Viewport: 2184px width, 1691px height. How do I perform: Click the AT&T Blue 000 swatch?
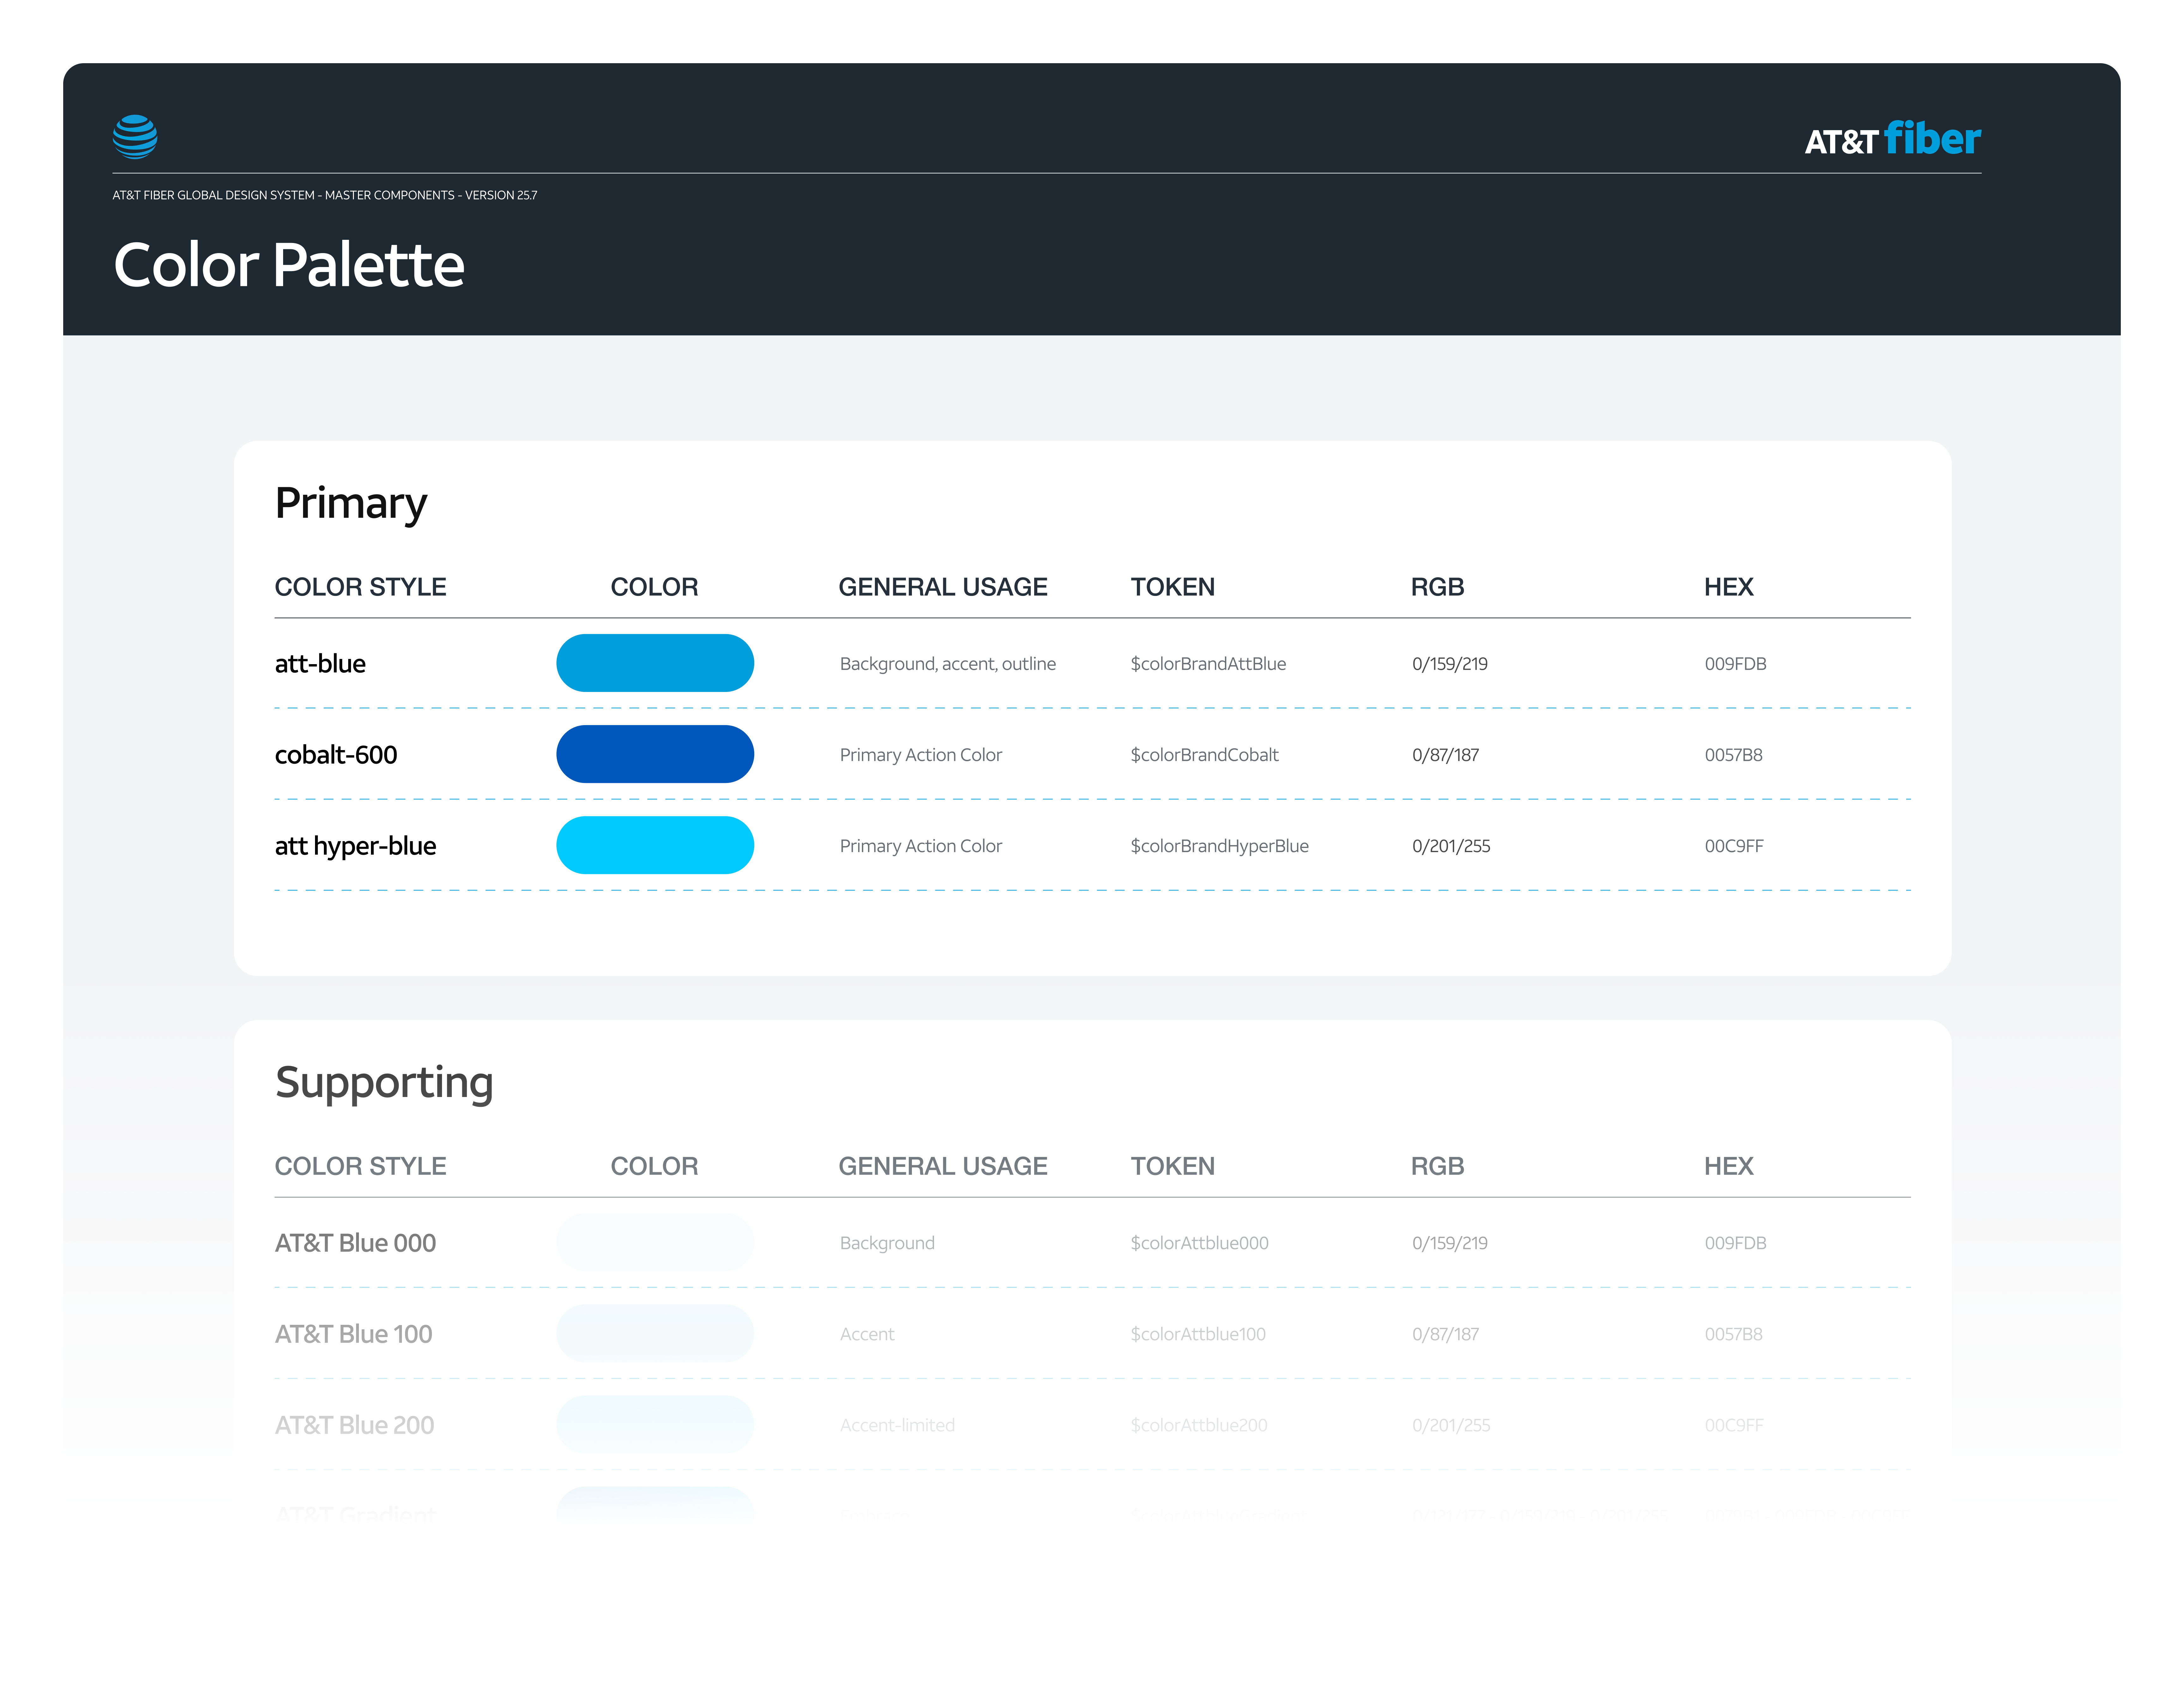[x=655, y=1242]
